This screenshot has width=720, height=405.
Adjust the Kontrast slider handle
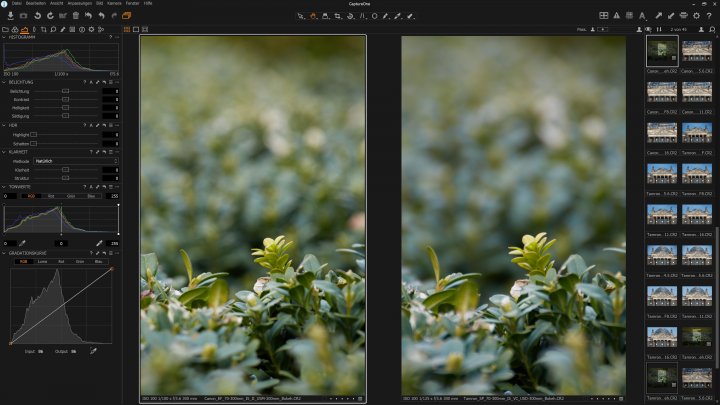[66, 100]
